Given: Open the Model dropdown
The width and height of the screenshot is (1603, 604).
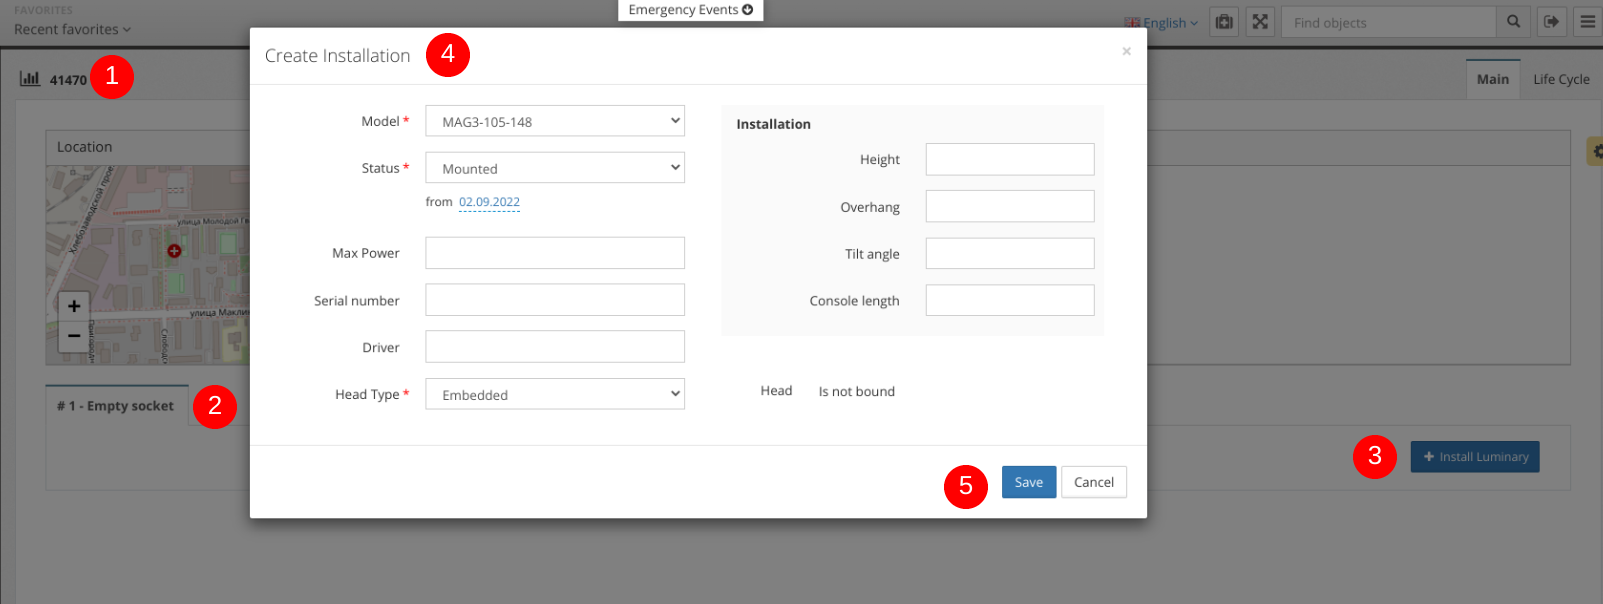Looking at the screenshot, I should 555,121.
